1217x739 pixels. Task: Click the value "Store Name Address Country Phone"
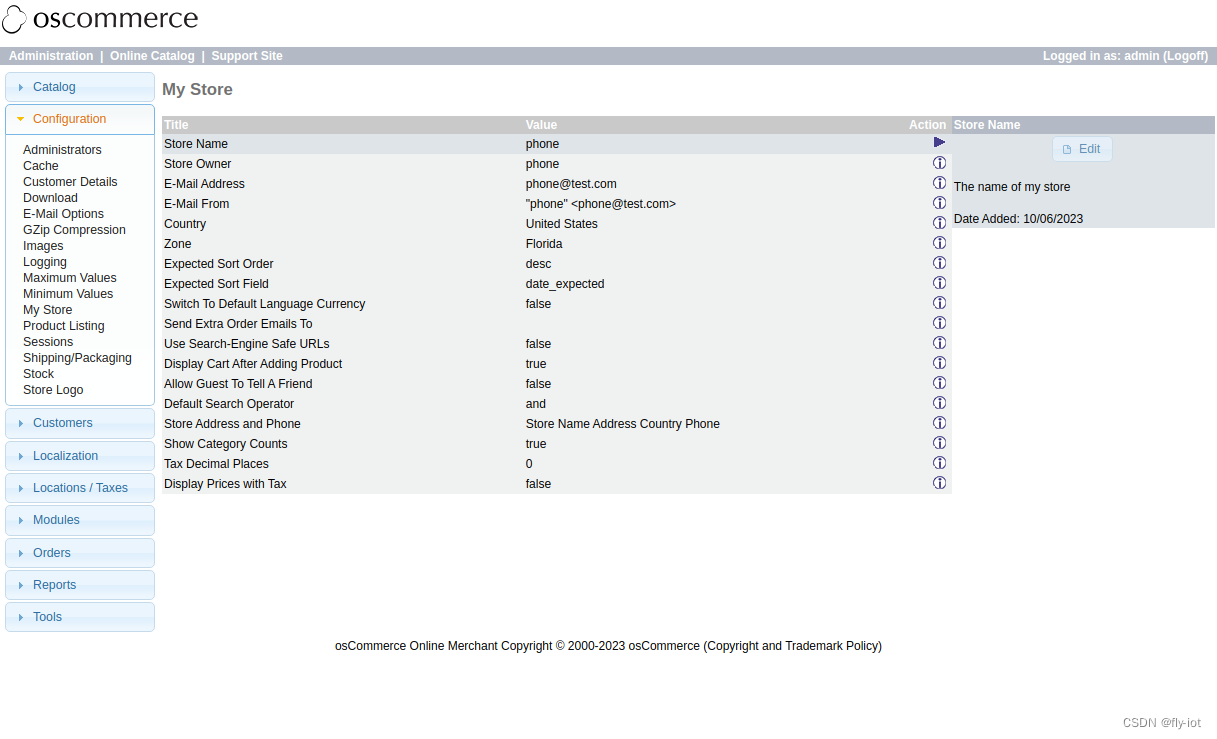623,424
